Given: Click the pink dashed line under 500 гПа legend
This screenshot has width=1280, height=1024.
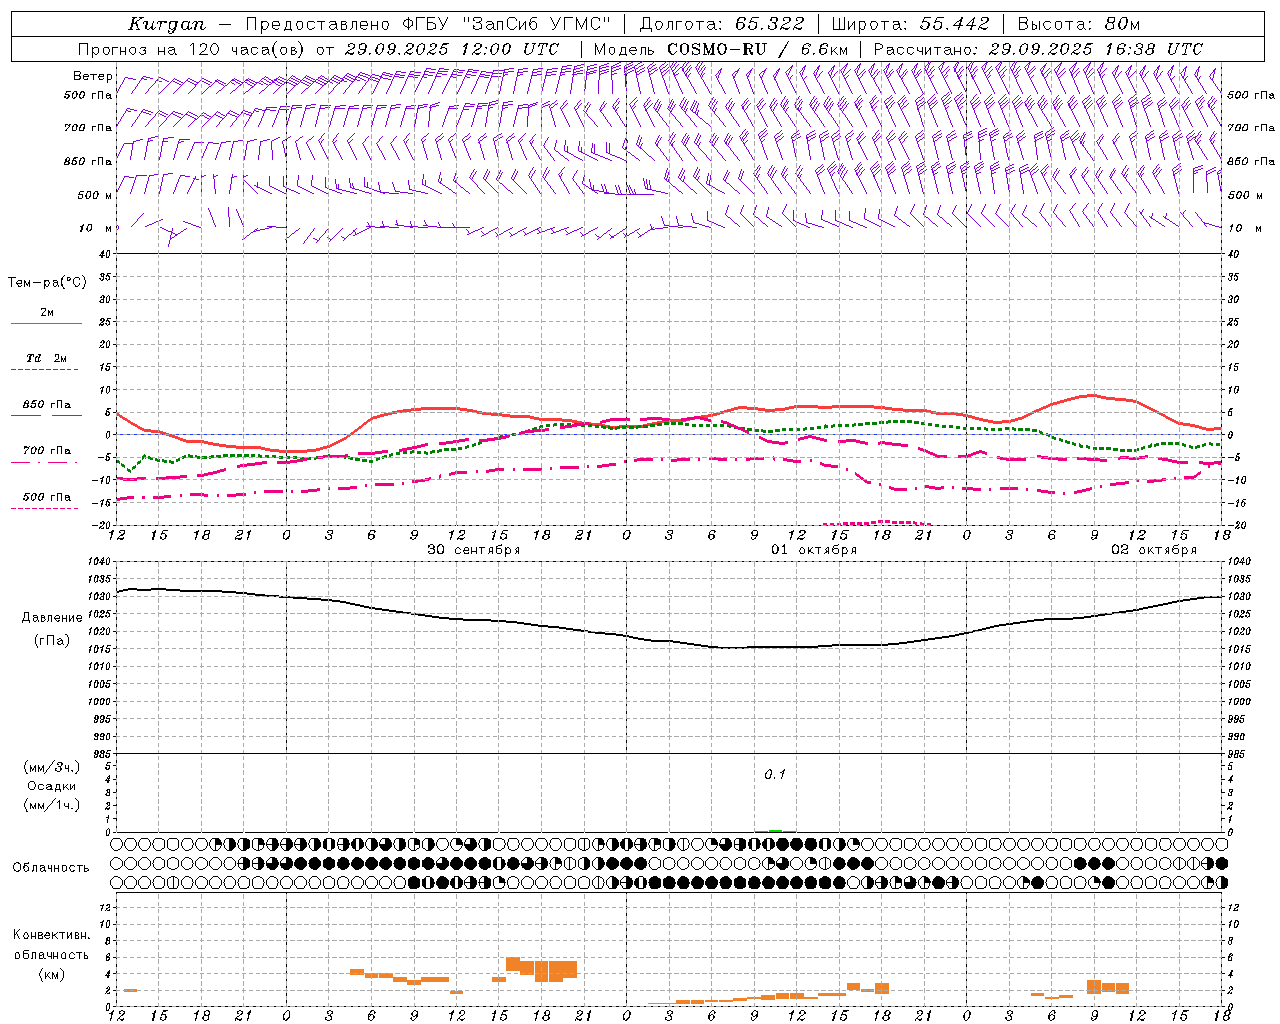Looking at the screenshot, I should [44, 509].
